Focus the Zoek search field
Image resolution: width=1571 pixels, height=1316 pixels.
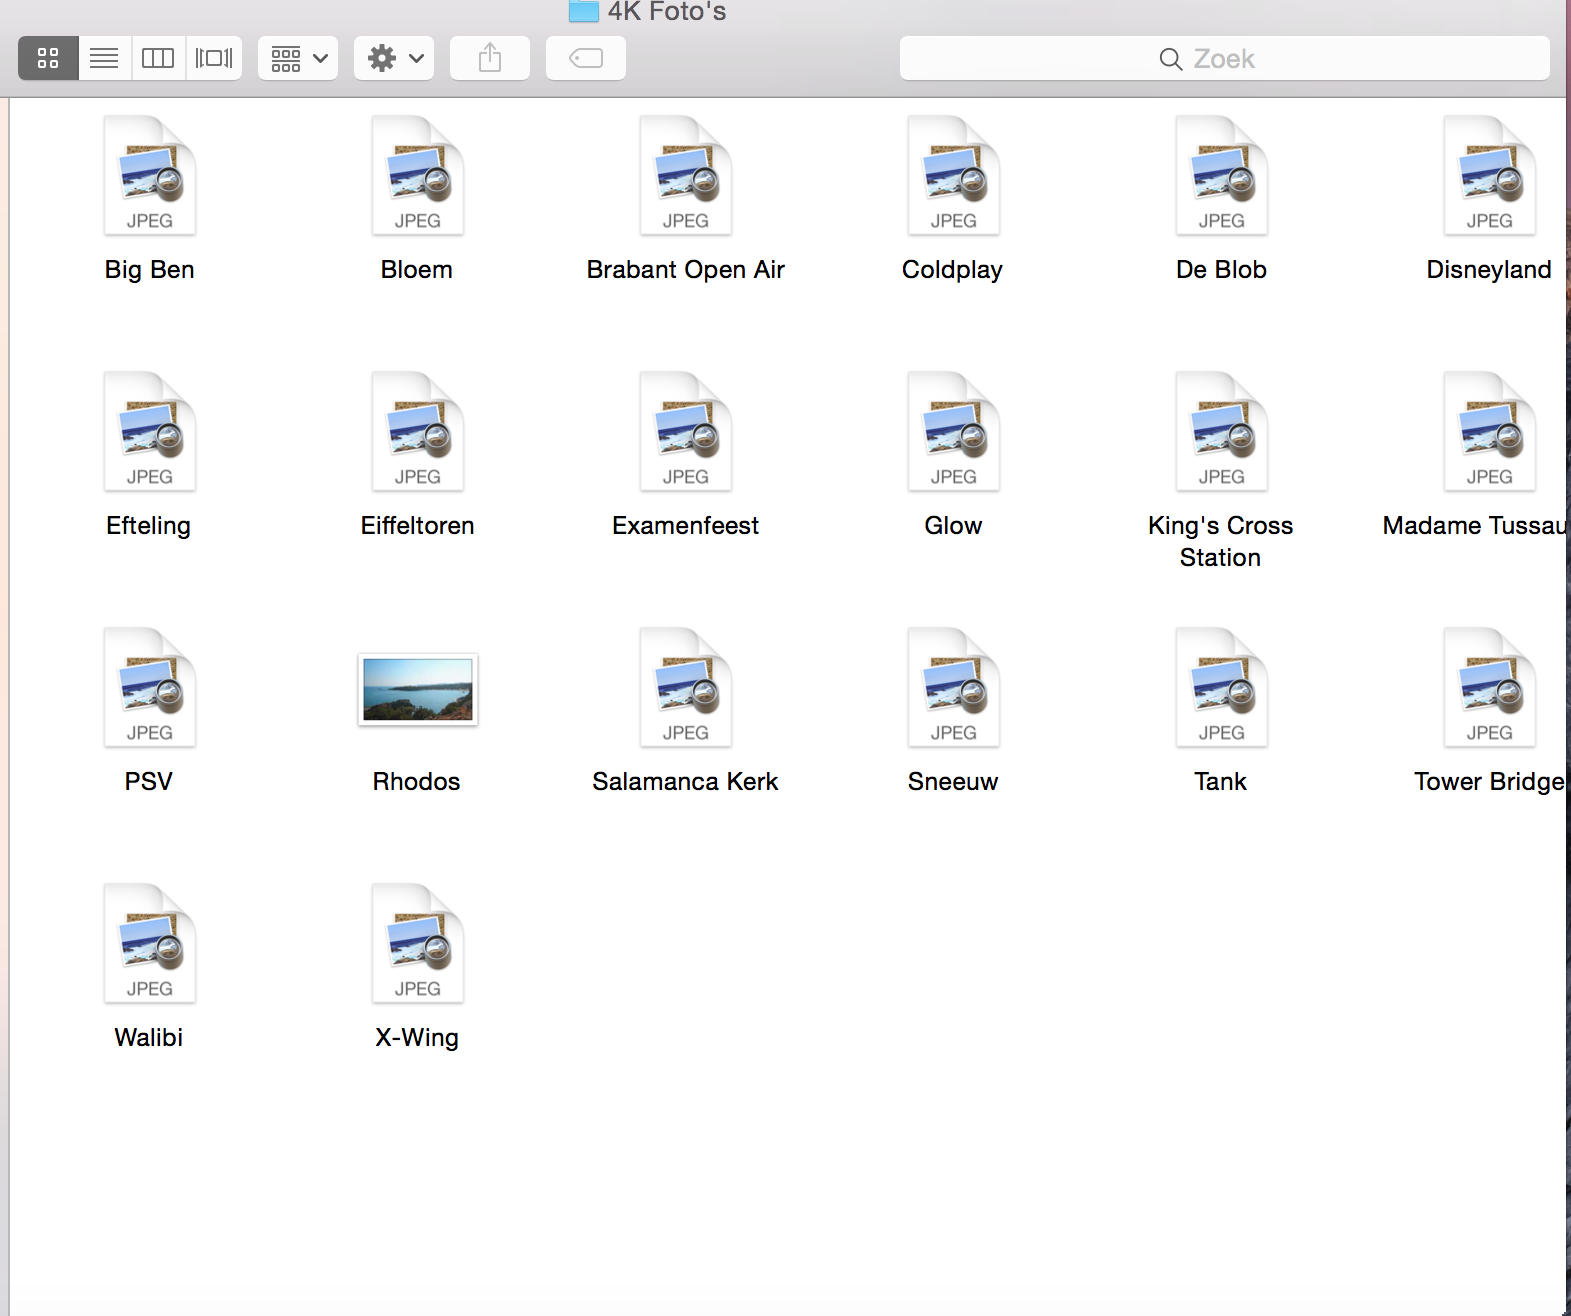pos(1225,58)
